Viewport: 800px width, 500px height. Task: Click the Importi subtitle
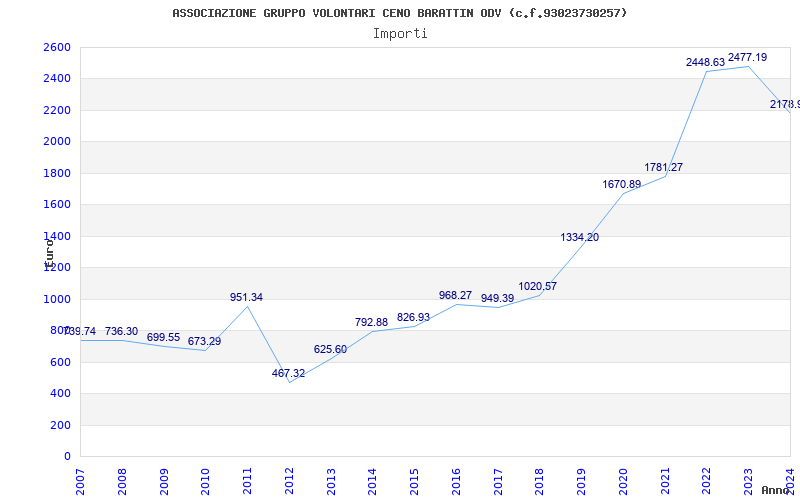point(400,34)
